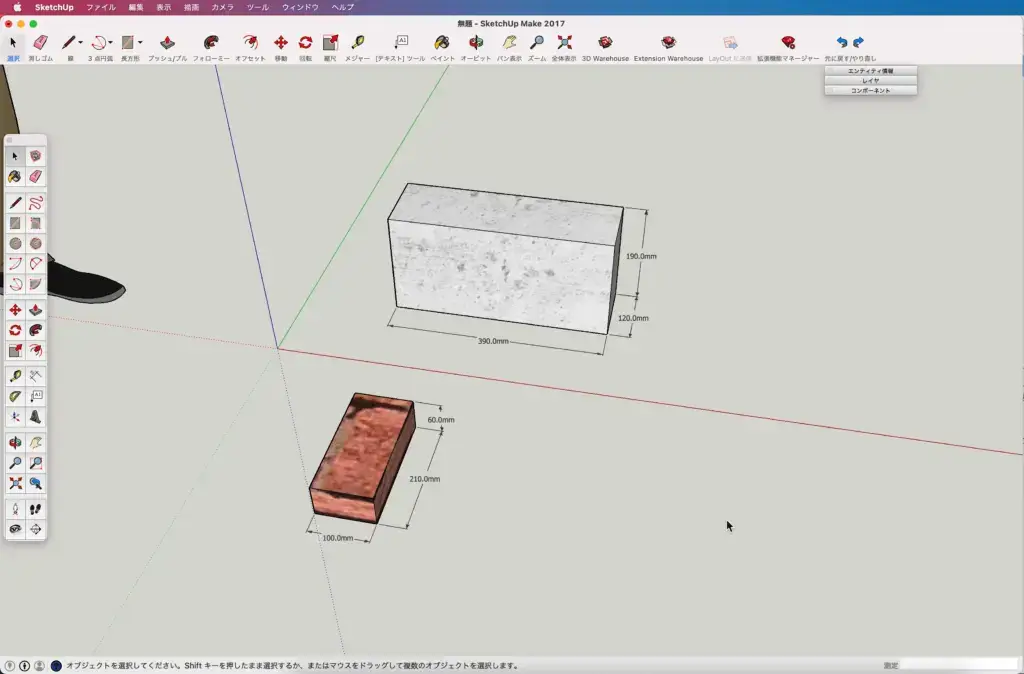Activate Axes tool in floating palette

point(15,417)
